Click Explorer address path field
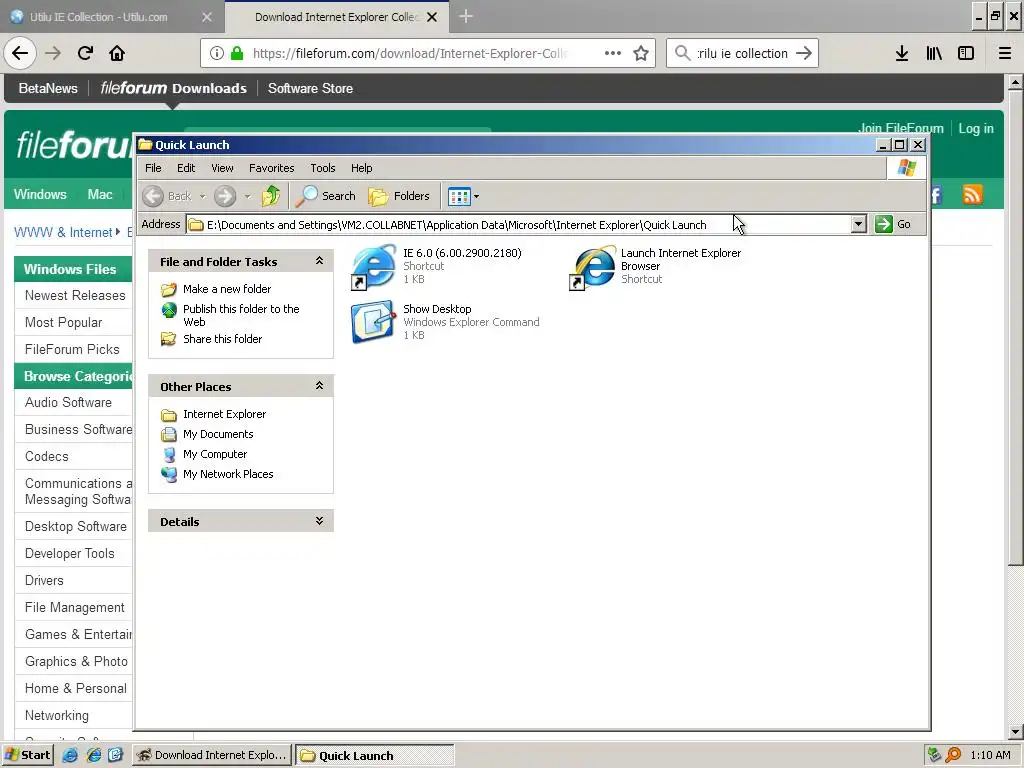 [x=519, y=224]
